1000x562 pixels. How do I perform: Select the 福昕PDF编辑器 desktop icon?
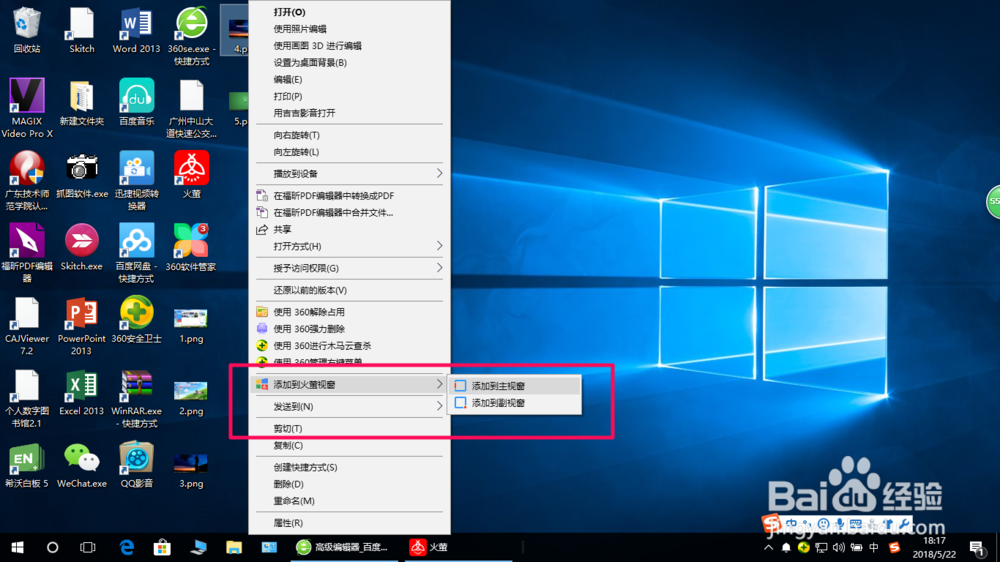click(x=27, y=253)
